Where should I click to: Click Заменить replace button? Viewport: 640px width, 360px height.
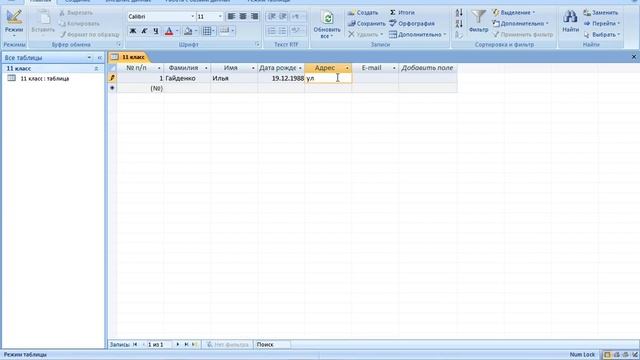[601, 13]
